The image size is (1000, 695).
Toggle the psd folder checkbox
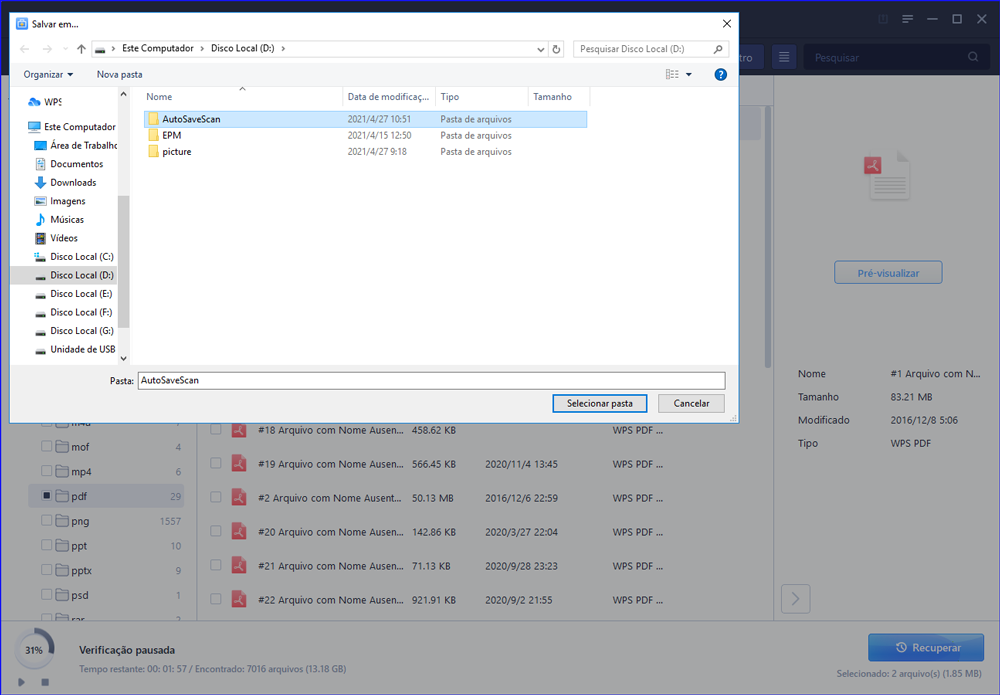pyautogui.click(x=47, y=594)
